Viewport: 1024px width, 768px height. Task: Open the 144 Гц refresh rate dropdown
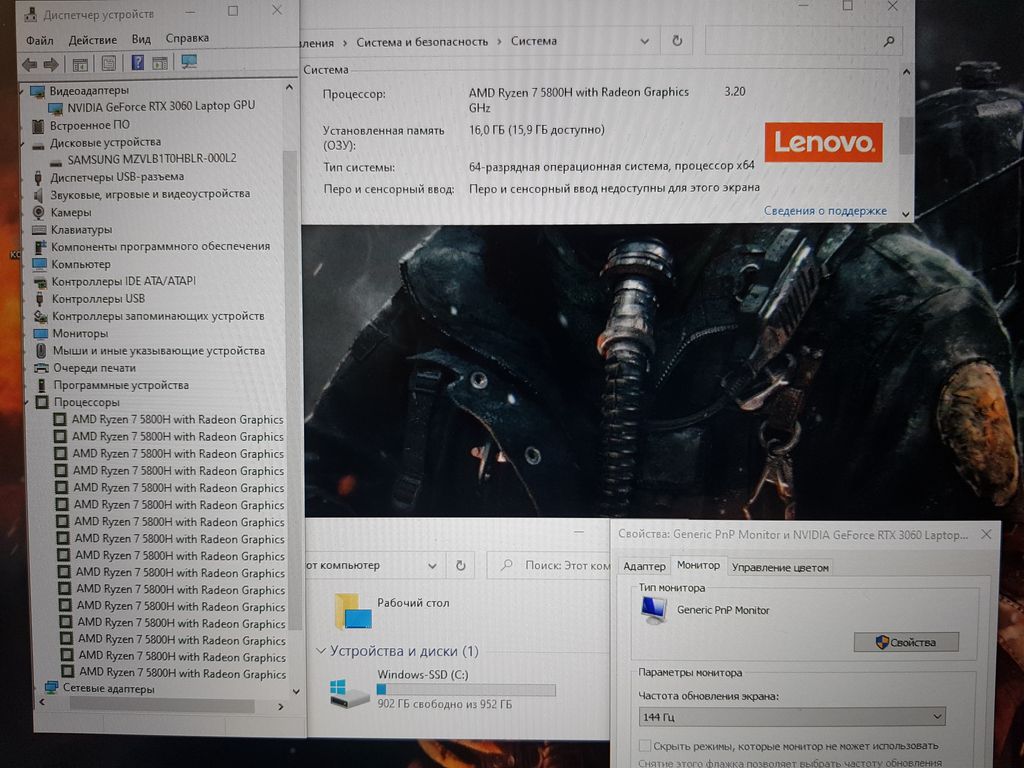point(791,717)
